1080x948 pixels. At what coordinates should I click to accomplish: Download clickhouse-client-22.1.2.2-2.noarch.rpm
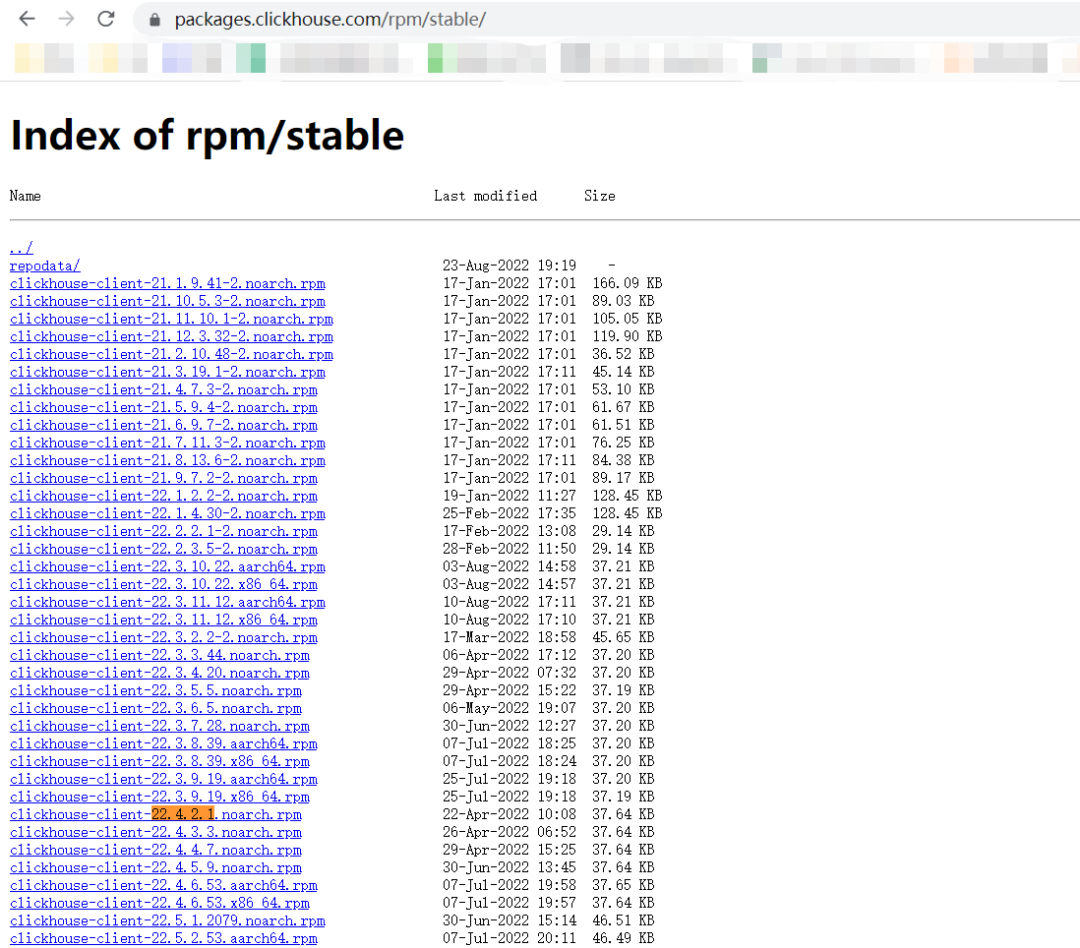coord(164,496)
